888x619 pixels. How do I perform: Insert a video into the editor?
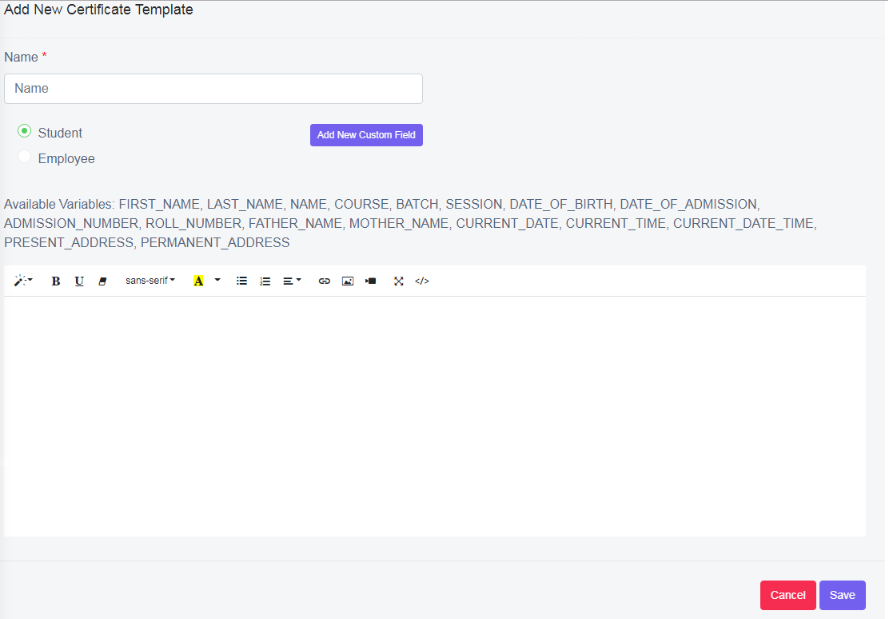click(x=371, y=281)
